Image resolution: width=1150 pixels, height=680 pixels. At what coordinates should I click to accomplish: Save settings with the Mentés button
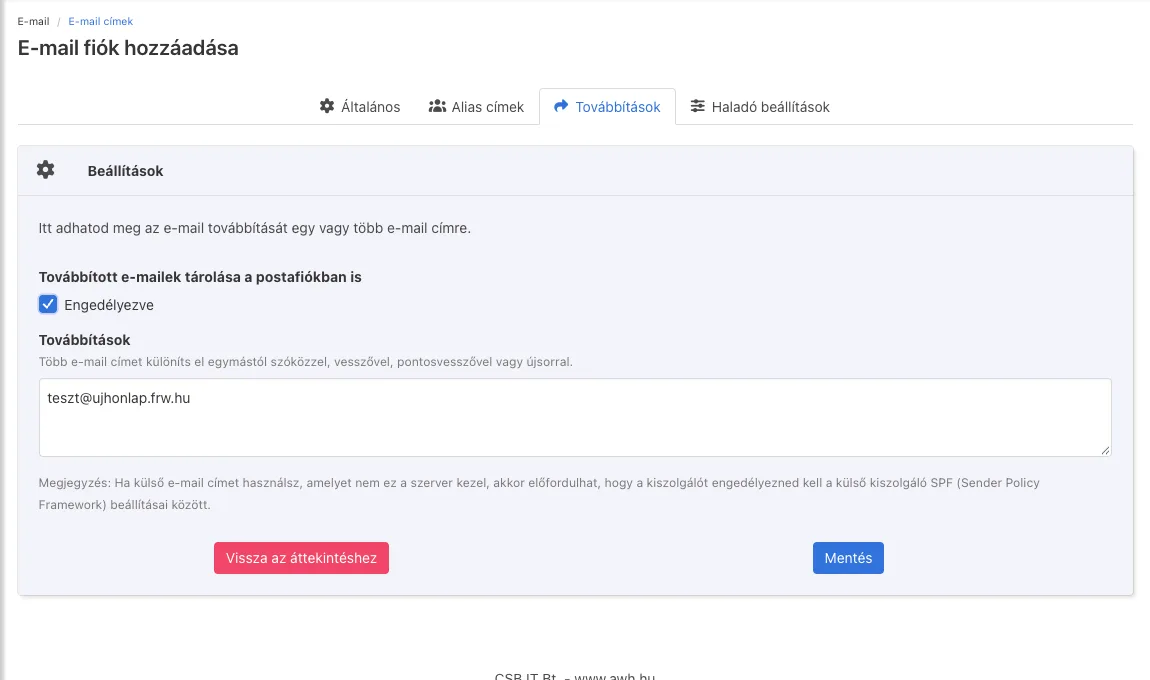point(849,558)
